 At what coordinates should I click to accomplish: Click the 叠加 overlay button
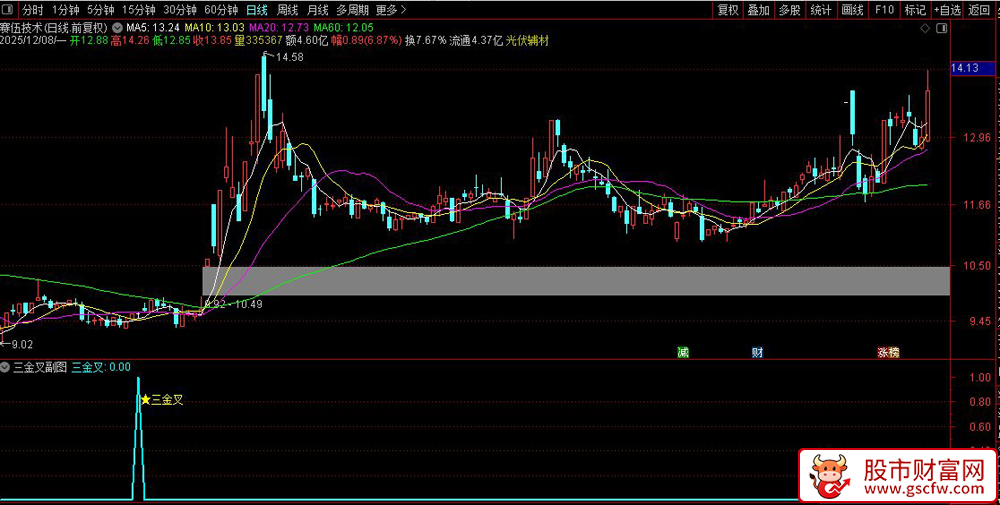tap(758, 10)
